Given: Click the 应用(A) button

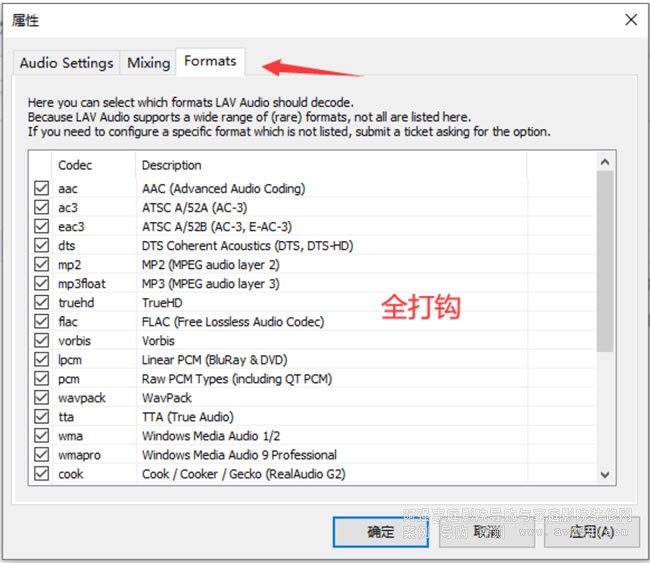Looking at the screenshot, I should (x=591, y=532).
